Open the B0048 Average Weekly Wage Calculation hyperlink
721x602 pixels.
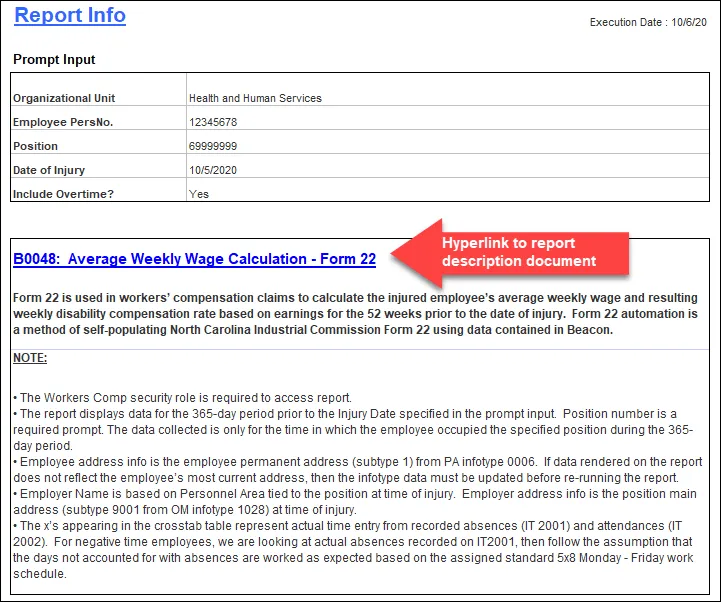pyautogui.click(x=194, y=259)
